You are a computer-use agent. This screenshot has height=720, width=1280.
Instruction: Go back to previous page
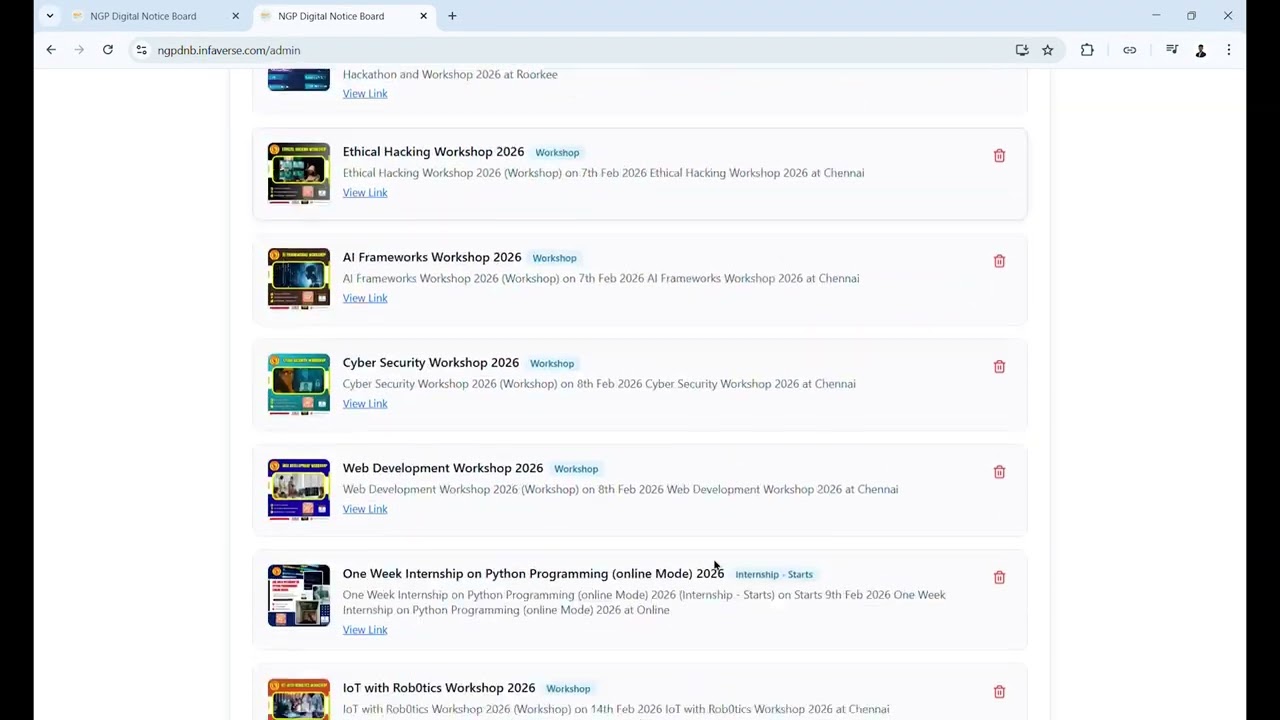click(51, 50)
